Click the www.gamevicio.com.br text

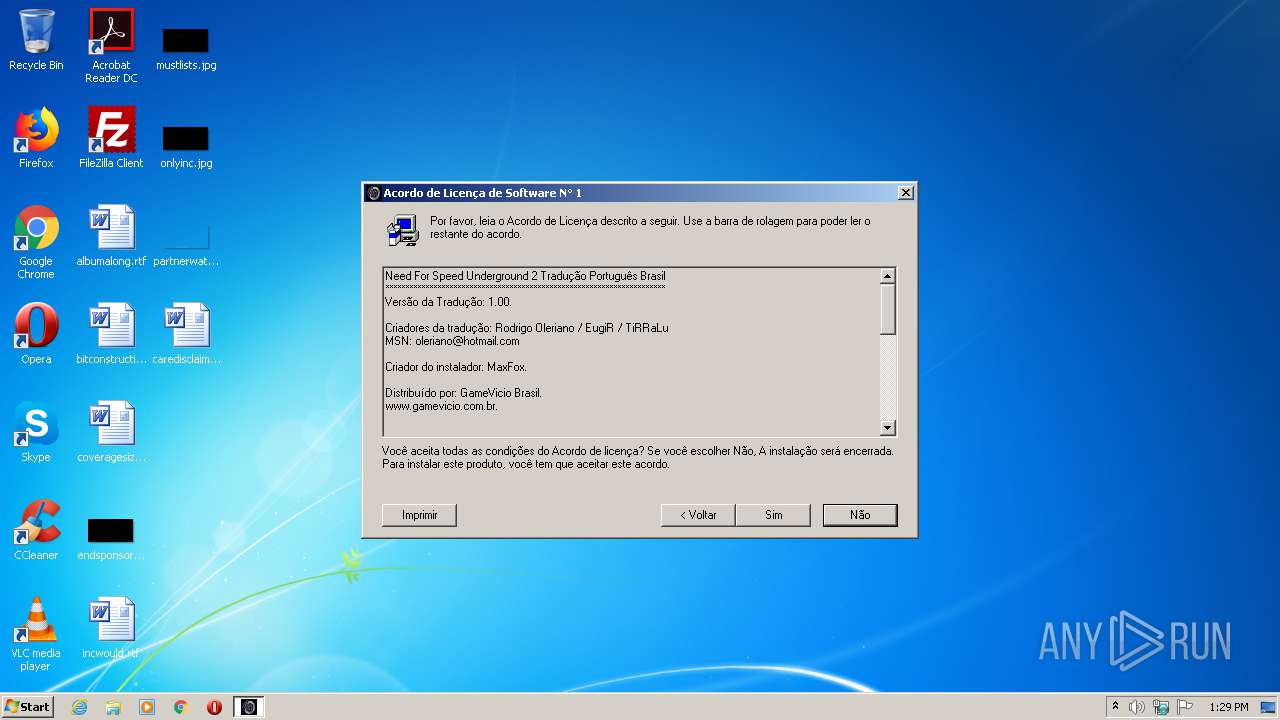click(x=441, y=406)
